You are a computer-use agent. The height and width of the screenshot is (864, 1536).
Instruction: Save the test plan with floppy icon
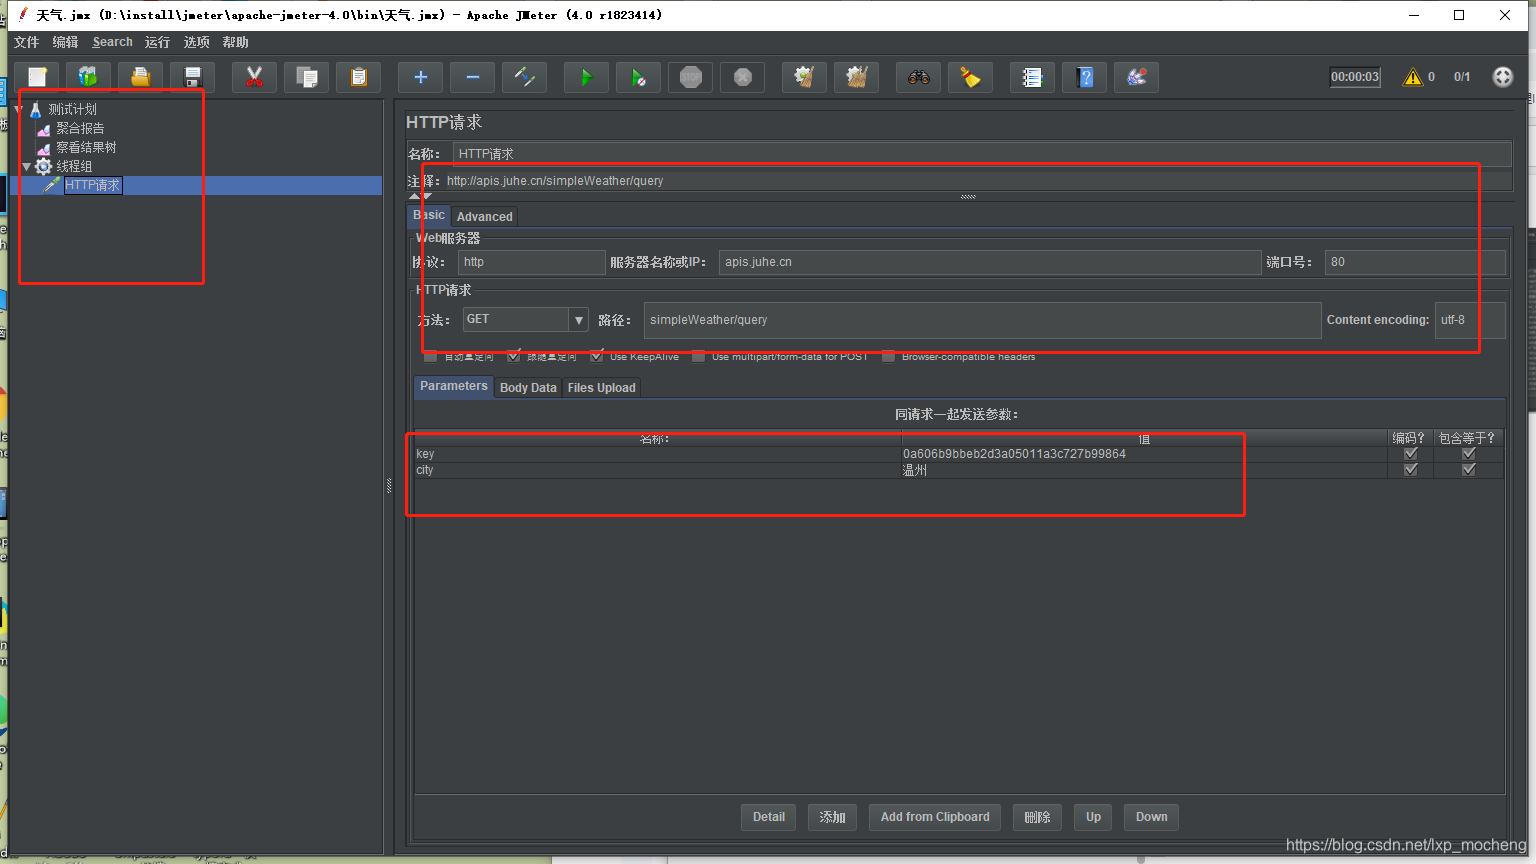(193, 77)
